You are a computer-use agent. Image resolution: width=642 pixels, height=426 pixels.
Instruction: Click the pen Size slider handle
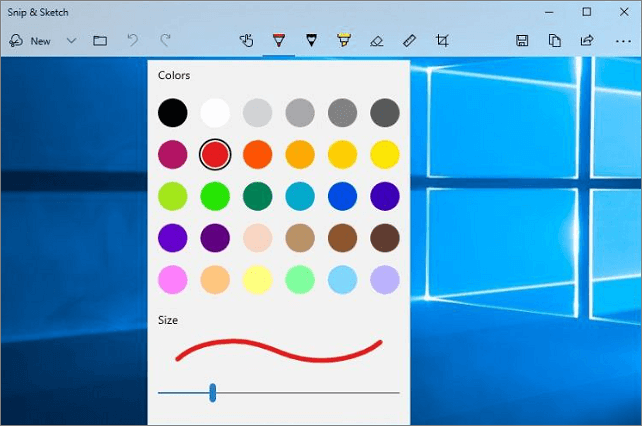pos(213,392)
